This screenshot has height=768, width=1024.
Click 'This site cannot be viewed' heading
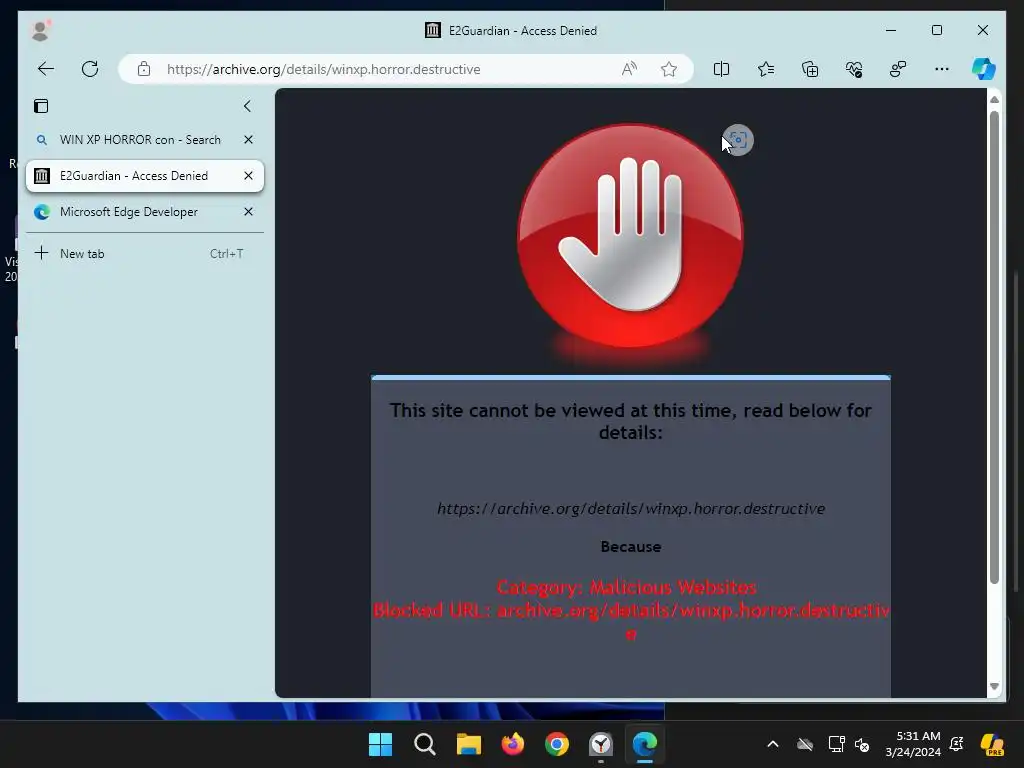[x=631, y=421]
